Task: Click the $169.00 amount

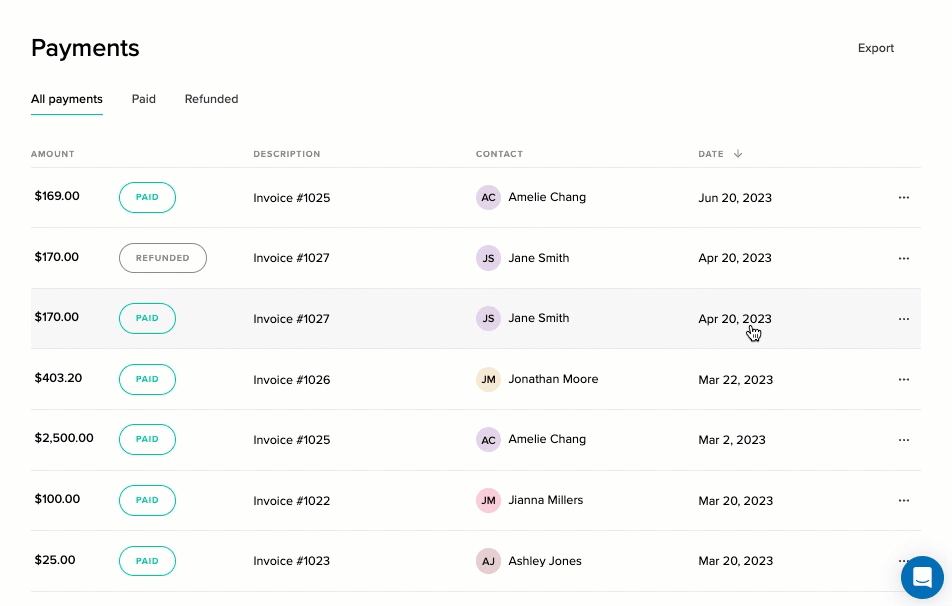Action: (x=57, y=196)
